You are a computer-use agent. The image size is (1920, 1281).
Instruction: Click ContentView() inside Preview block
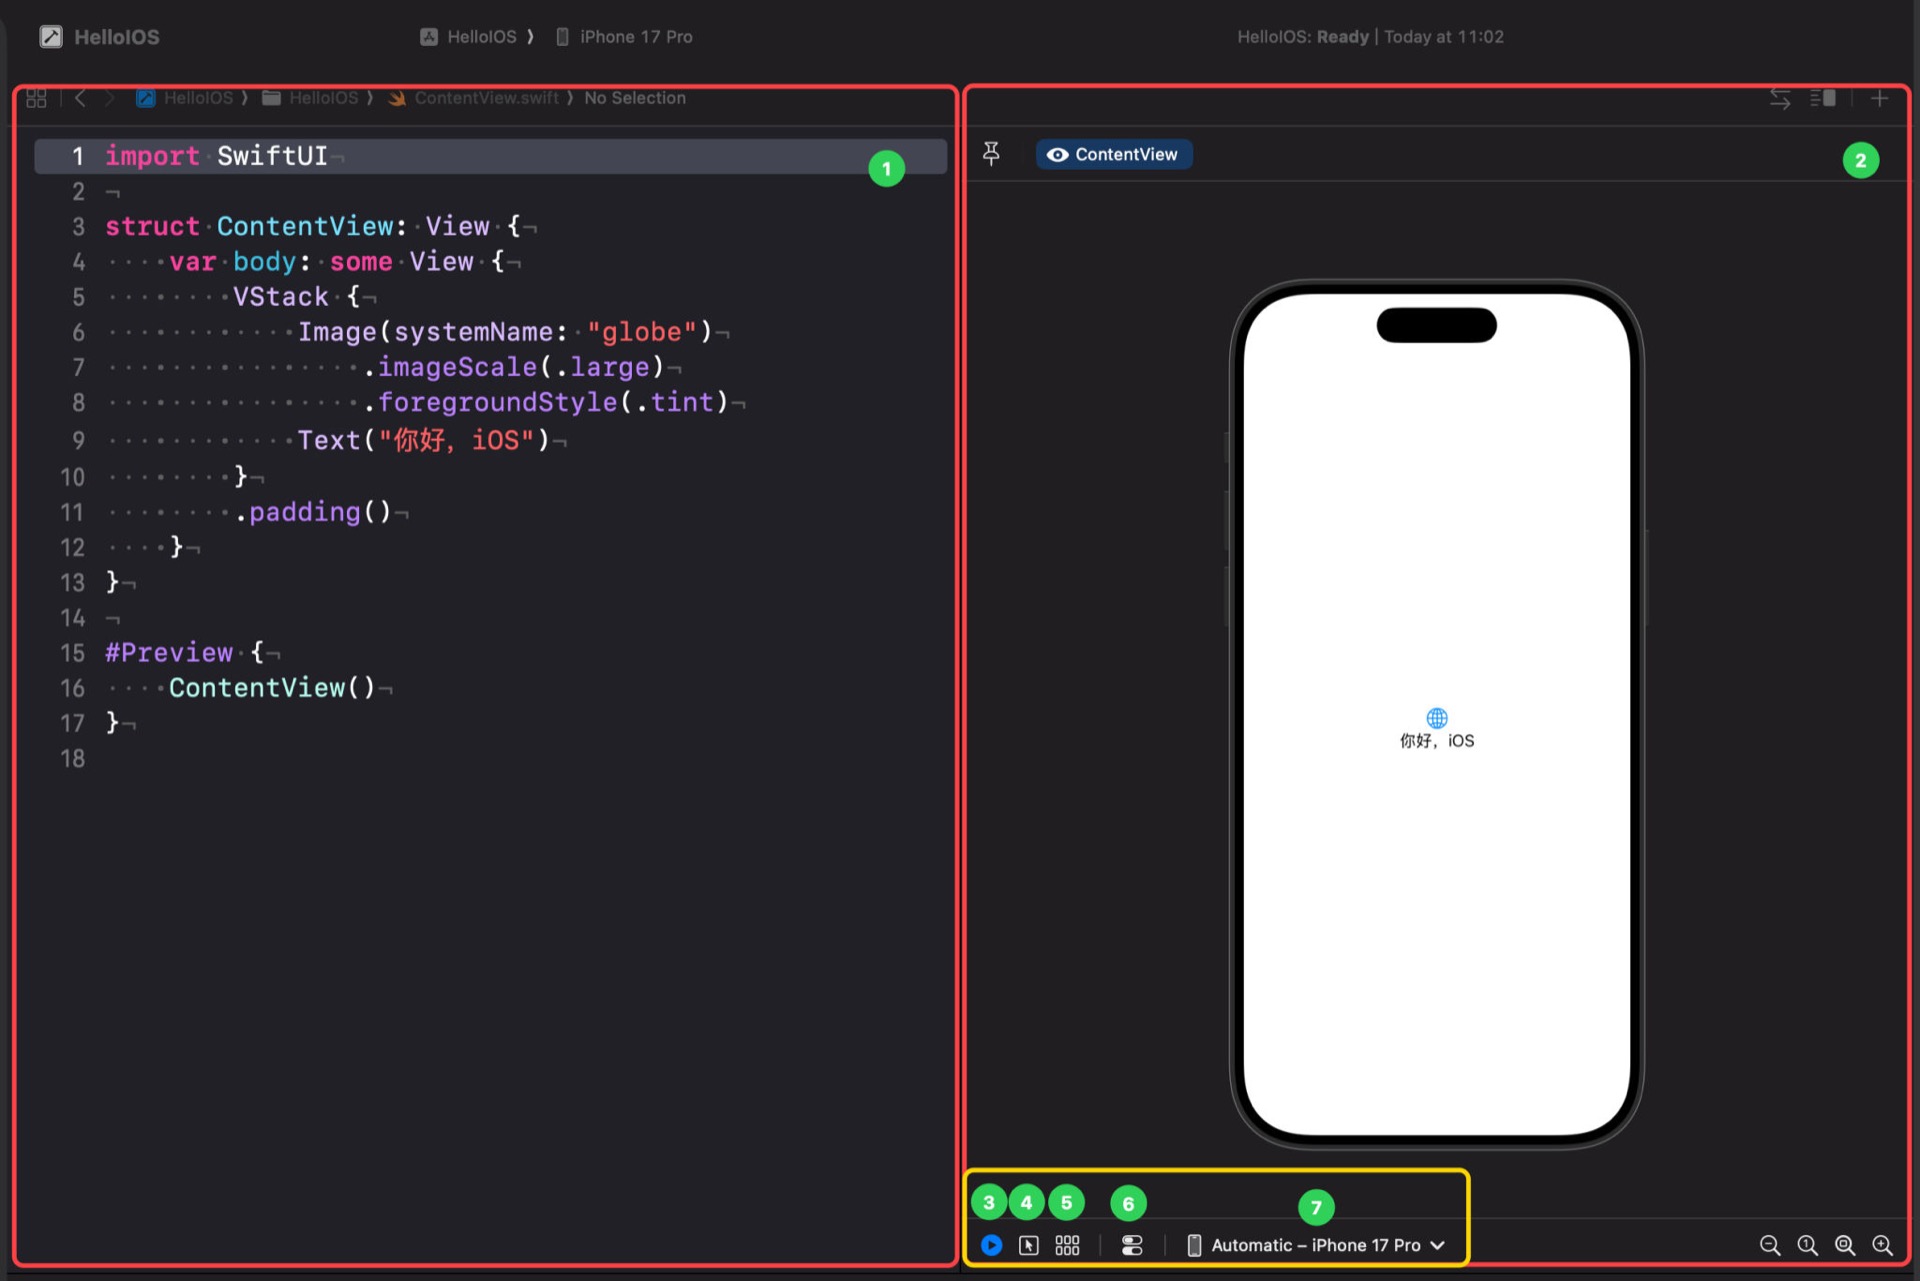coord(272,688)
